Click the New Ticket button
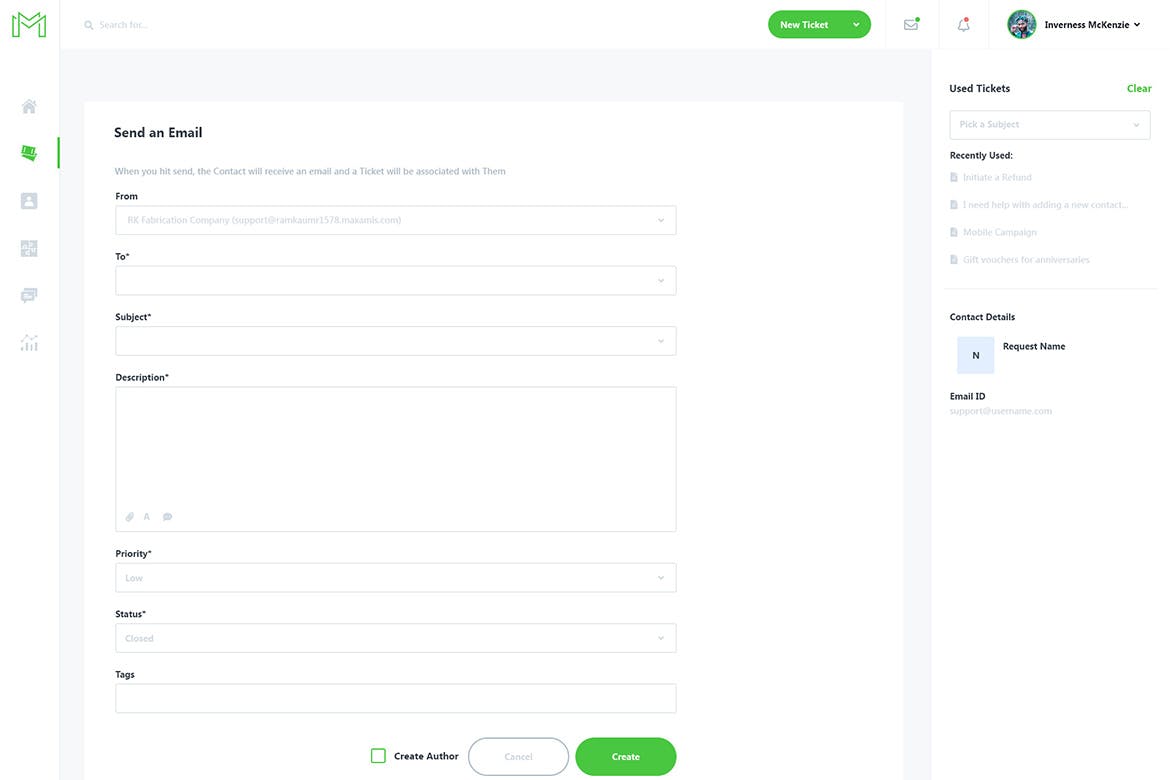 pos(805,25)
